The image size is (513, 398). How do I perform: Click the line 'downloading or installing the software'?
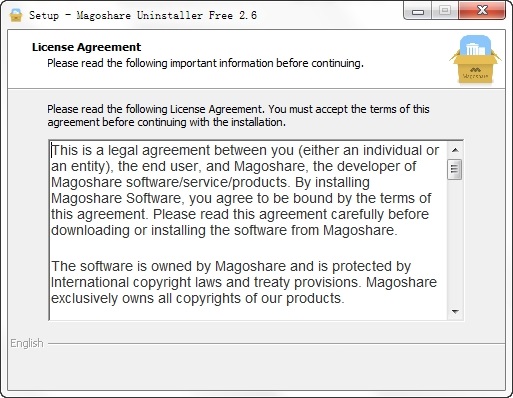224,230
